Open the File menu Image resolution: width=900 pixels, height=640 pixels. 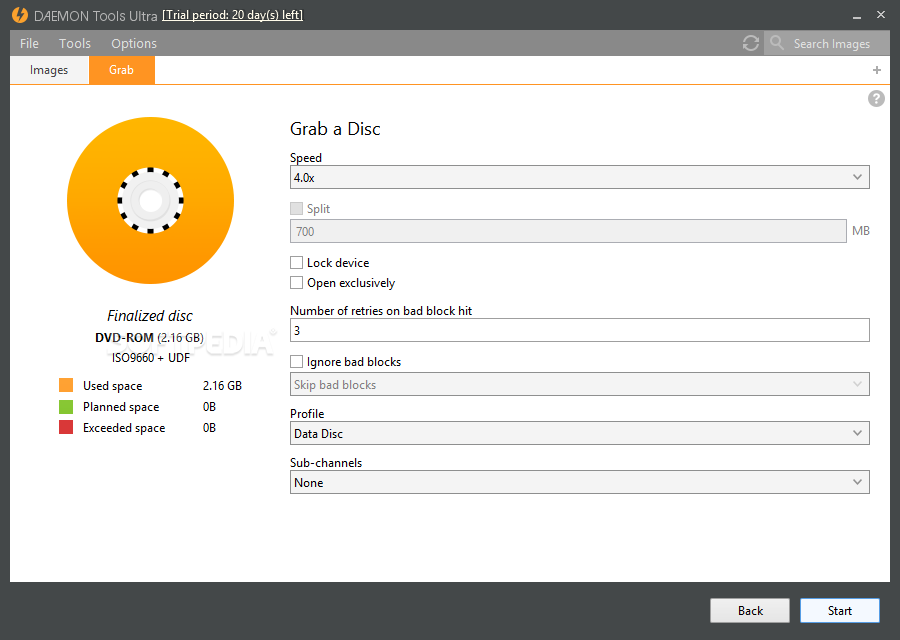29,44
